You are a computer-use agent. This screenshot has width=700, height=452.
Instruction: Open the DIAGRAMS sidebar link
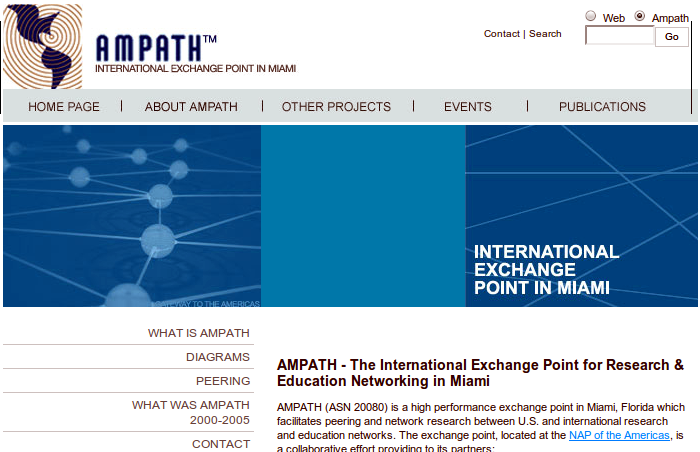coord(218,357)
